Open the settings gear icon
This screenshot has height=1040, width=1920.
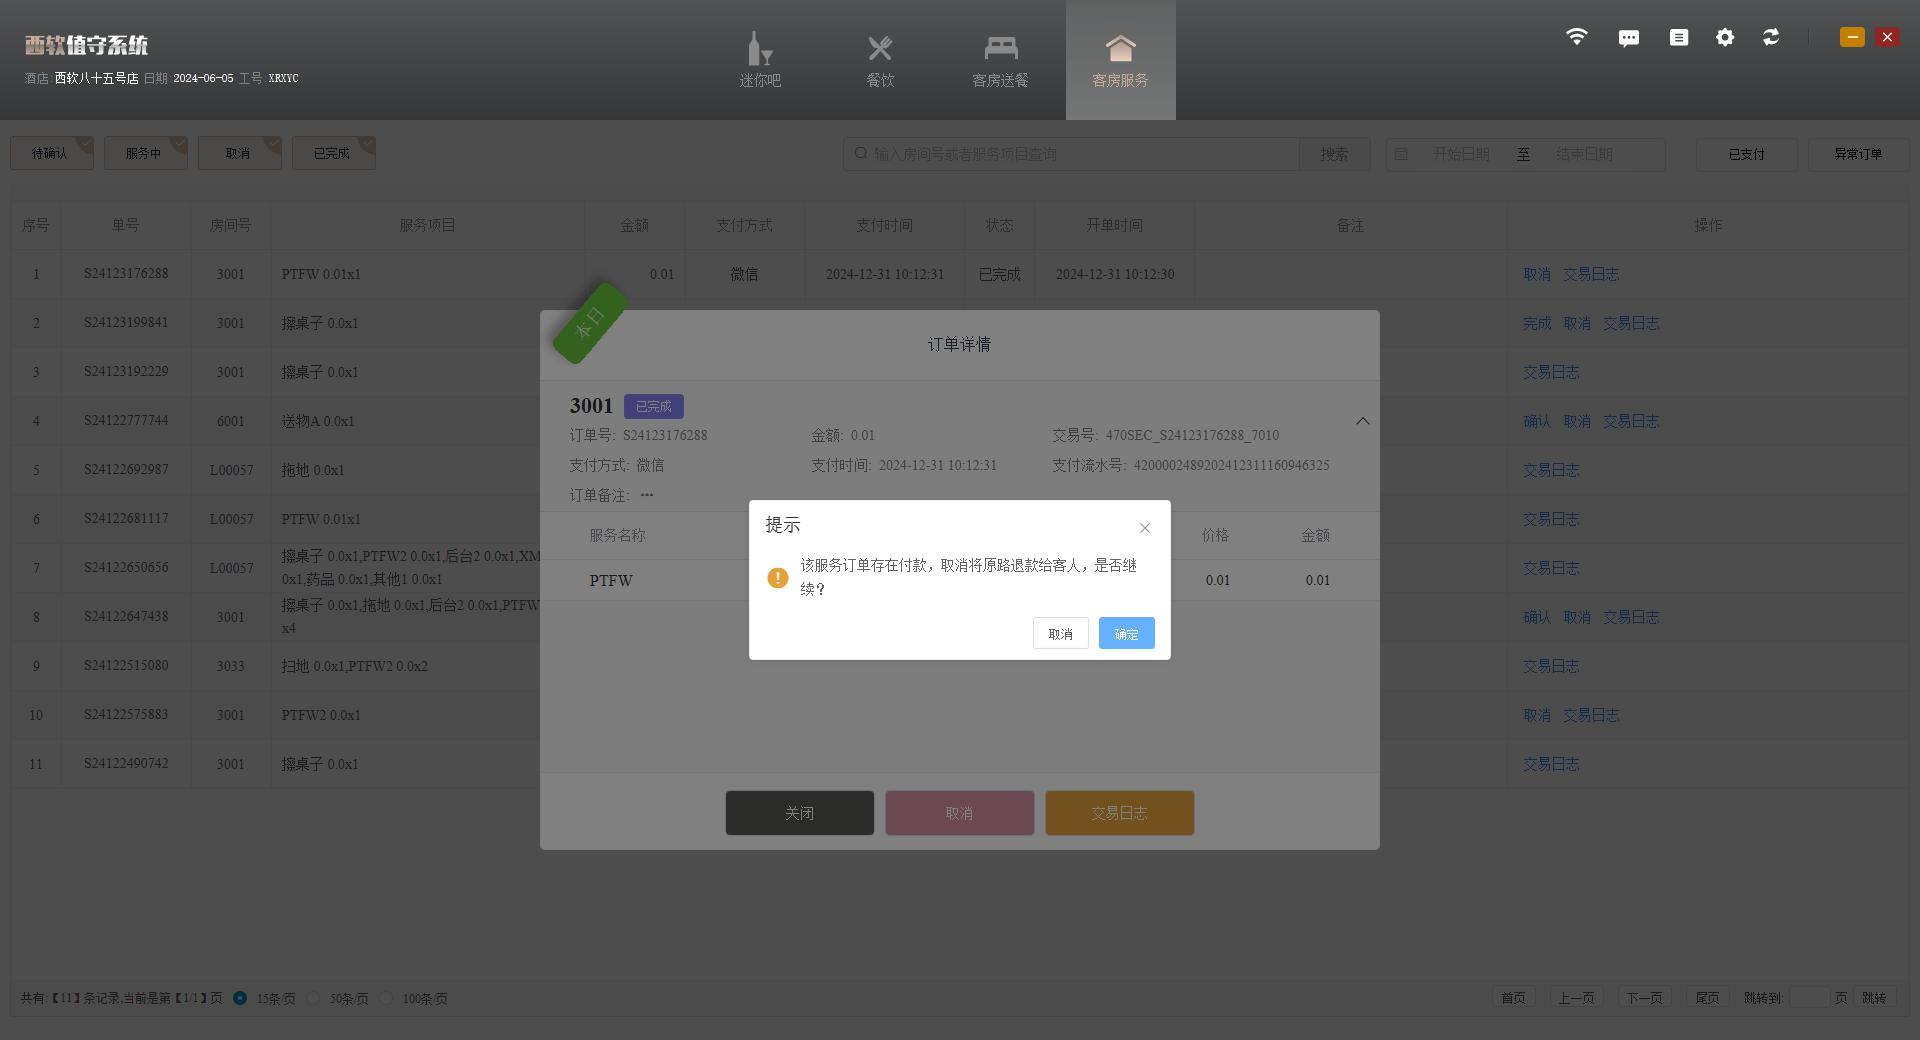1725,37
